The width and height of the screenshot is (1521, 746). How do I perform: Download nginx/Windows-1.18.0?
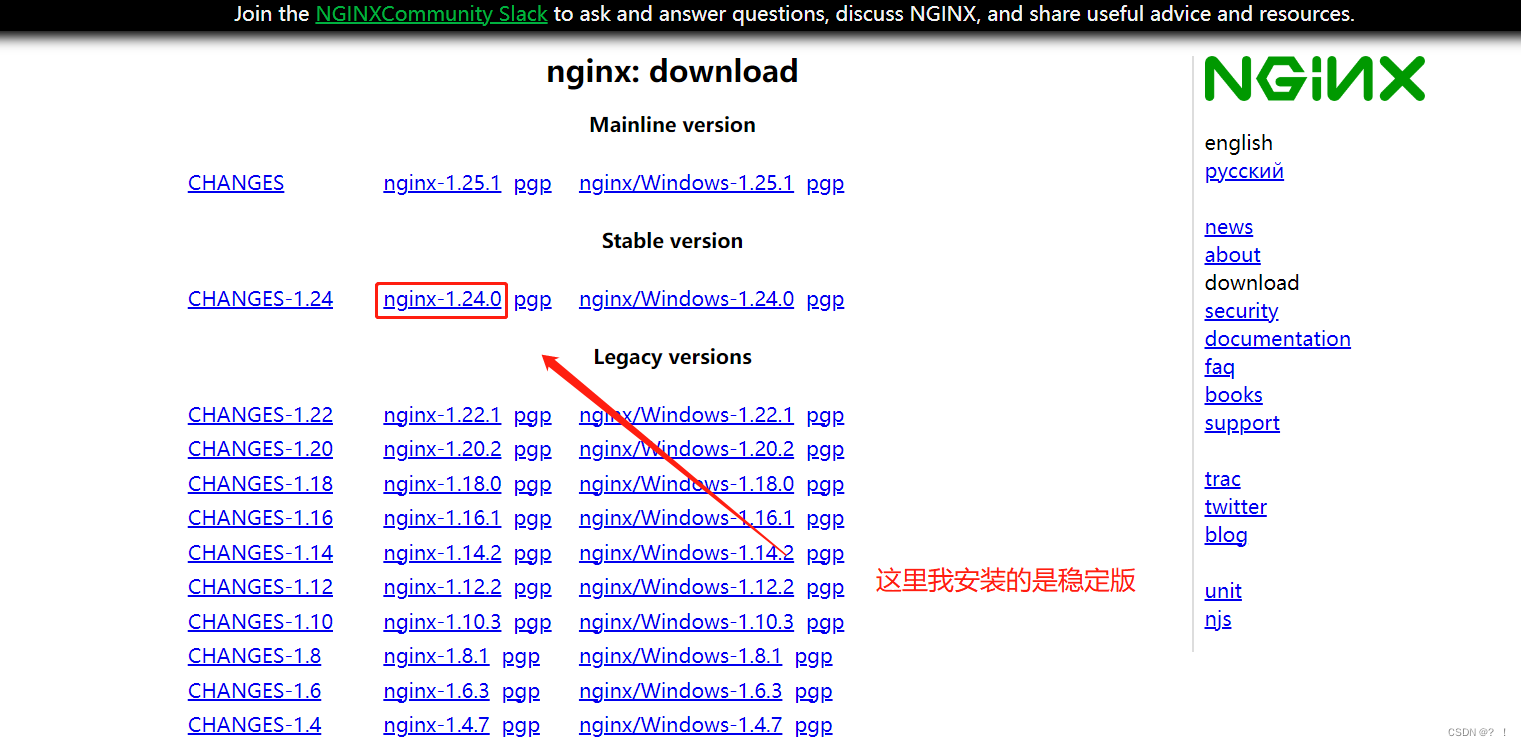(686, 484)
